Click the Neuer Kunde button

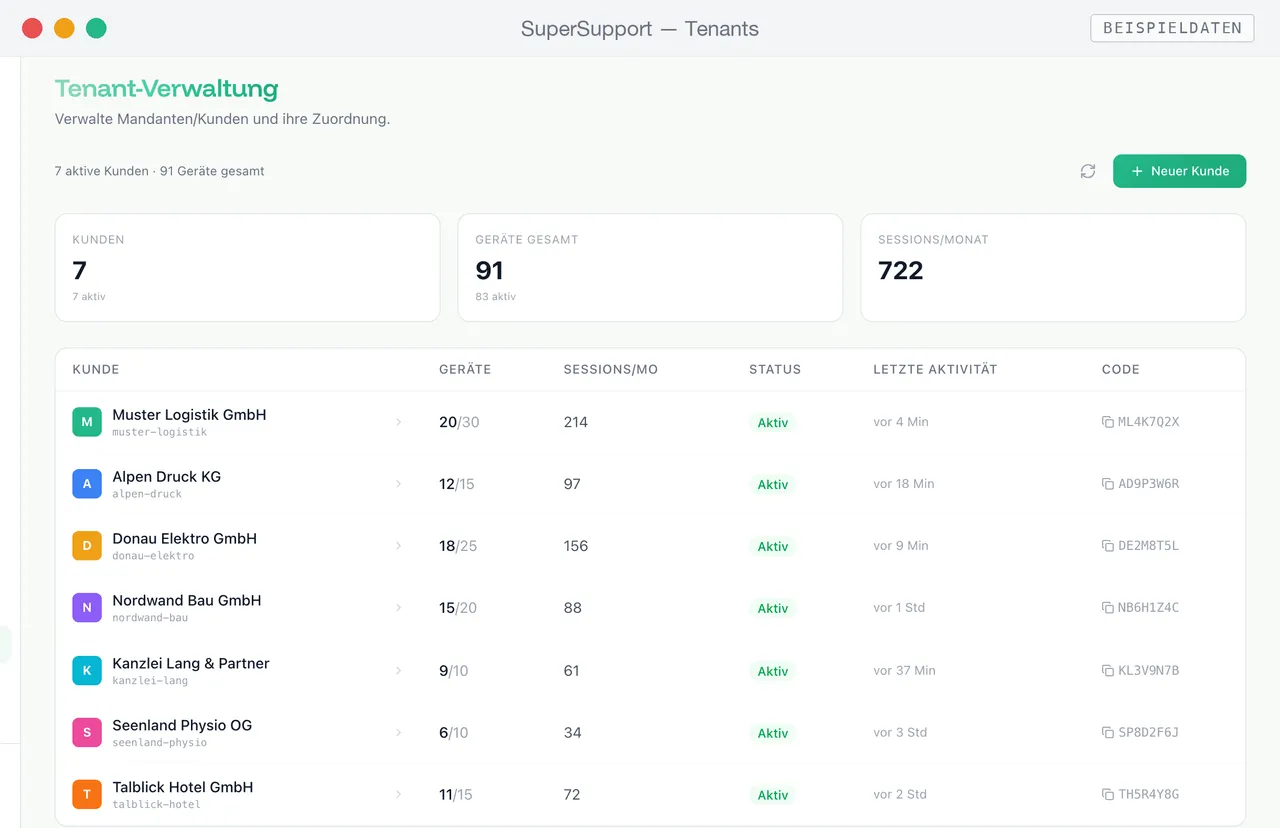[x=1179, y=171]
